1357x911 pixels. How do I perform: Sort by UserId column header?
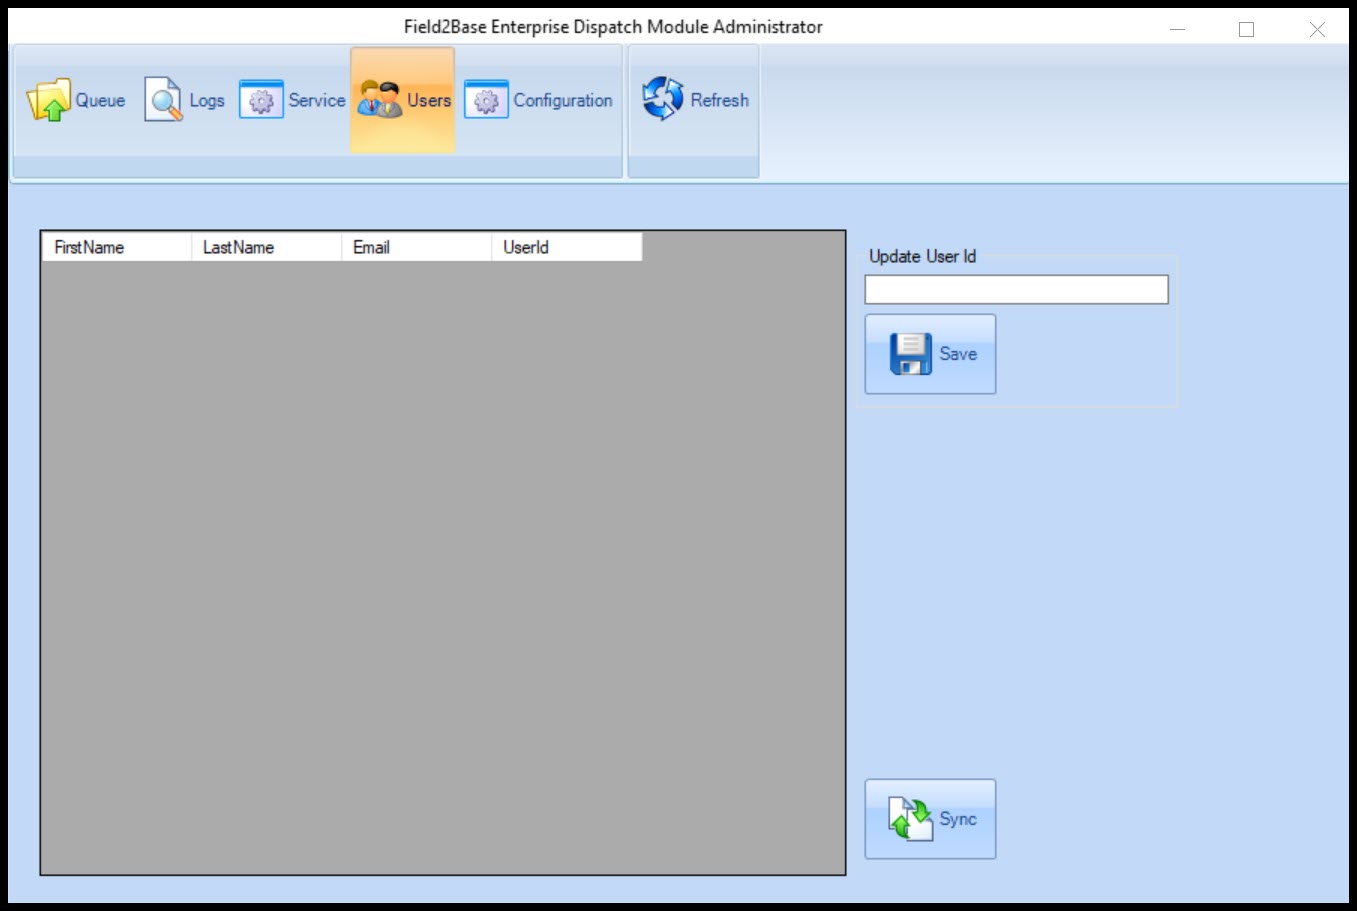click(567, 247)
